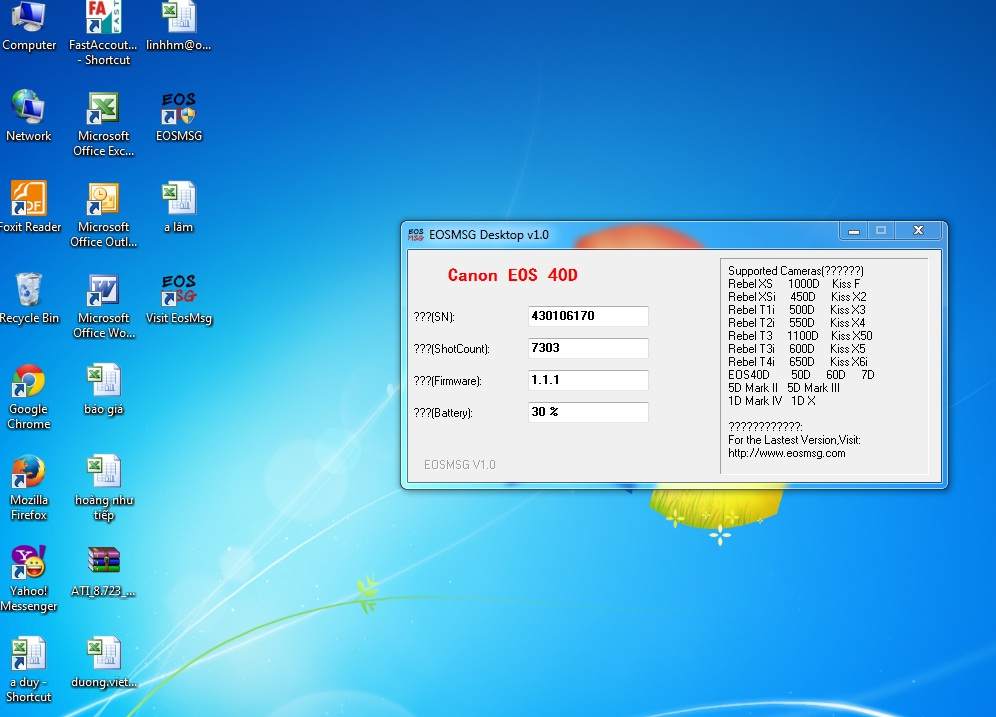Select the 'hoàng như tiệp' Excel file
996x717 pixels.
pyautogui.click(x=104, y=488)
